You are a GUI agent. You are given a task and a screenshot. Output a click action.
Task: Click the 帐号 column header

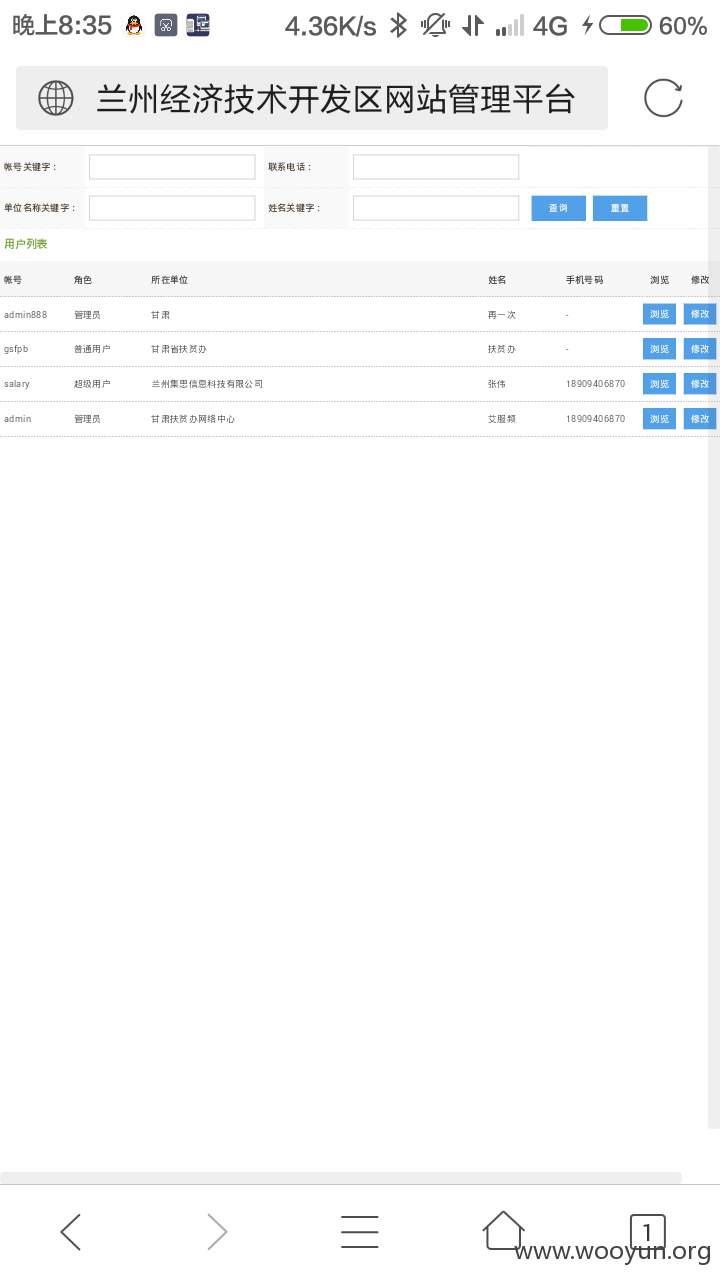pyautogui.click(x=13, y=280)
